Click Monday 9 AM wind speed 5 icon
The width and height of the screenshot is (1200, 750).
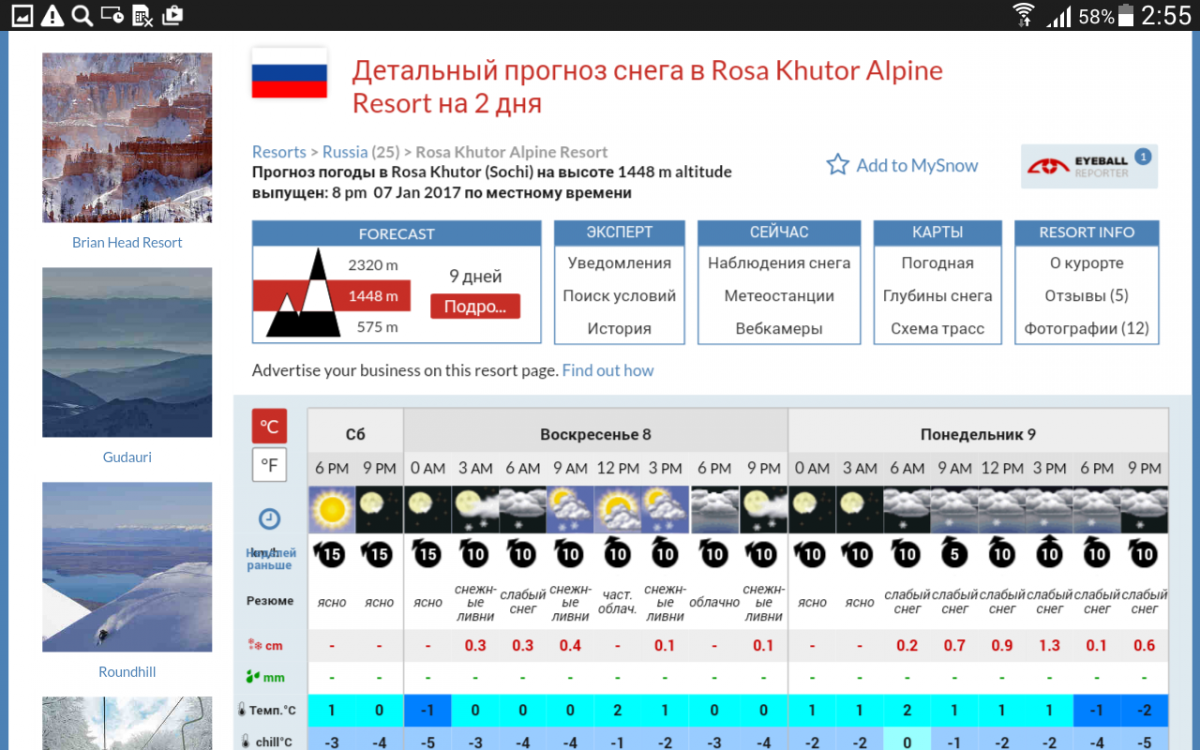click(x=955, y=552)
